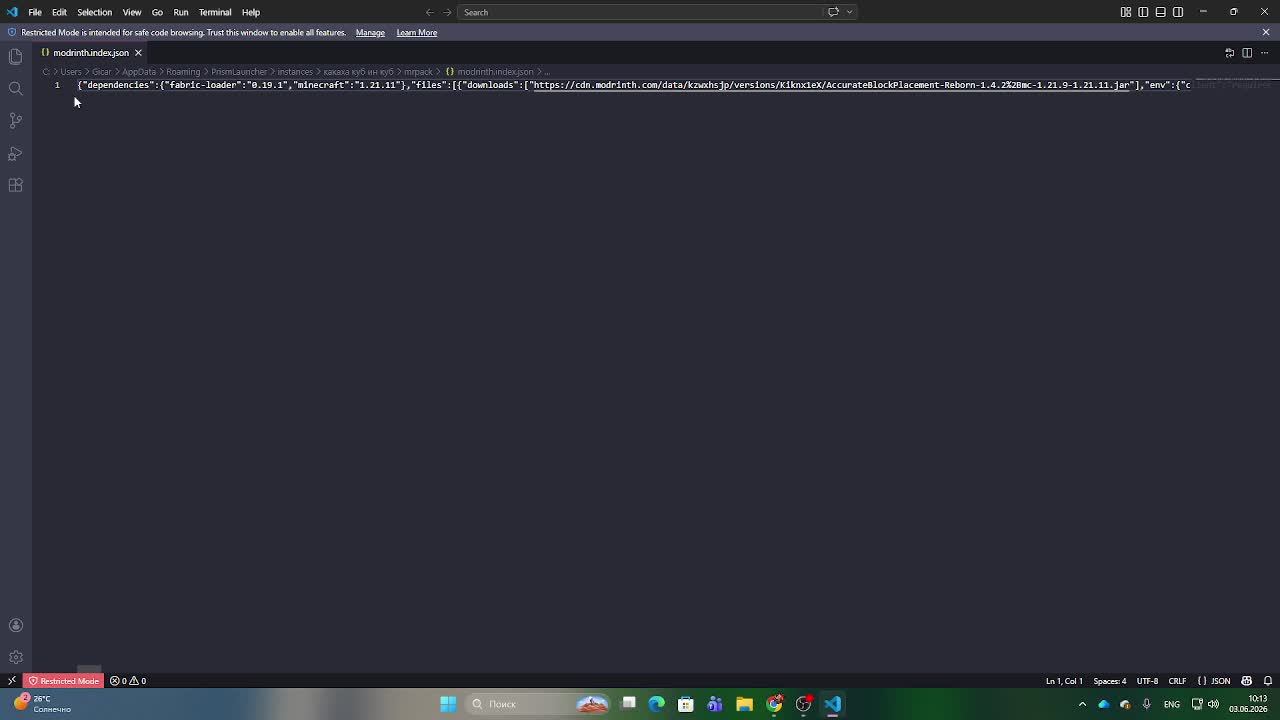The image size is (1280, 720).
Task: Open More Actions ellipsis in editor
Action: coord(1264,53)
